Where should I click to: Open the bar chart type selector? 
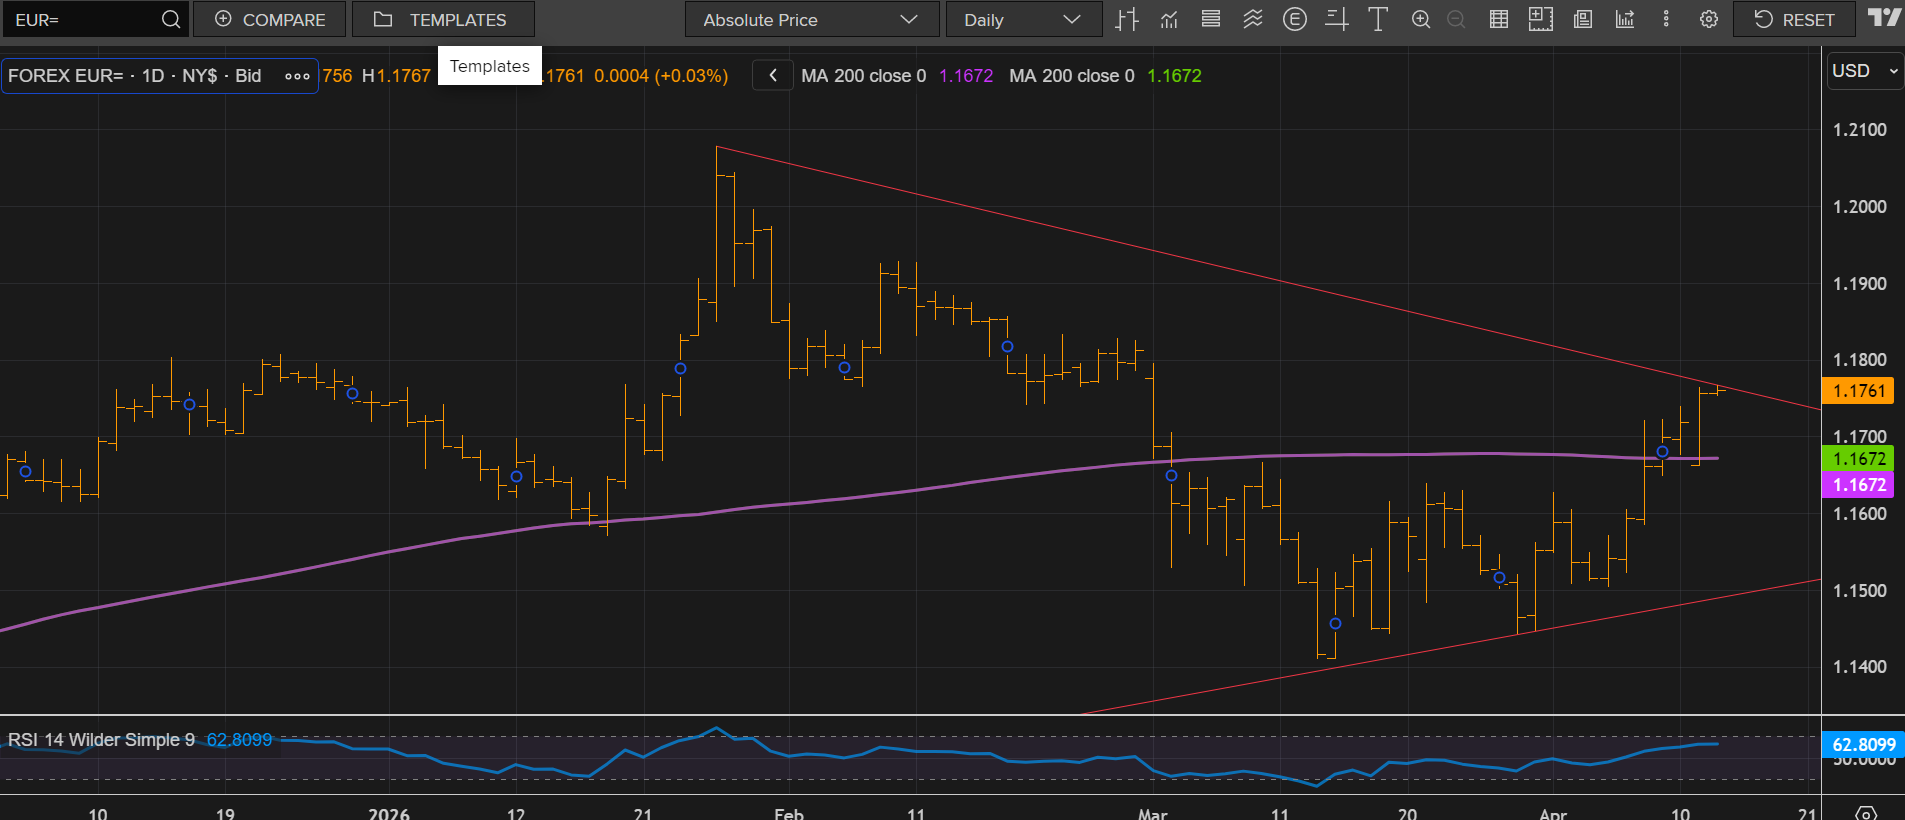point(1127,19)
